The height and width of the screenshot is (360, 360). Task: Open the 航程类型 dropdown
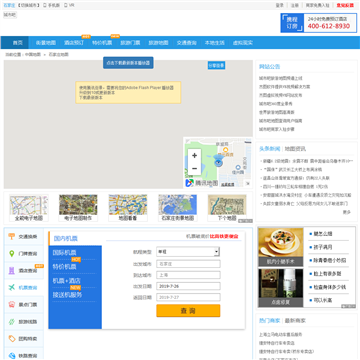(x=188, y=252)
